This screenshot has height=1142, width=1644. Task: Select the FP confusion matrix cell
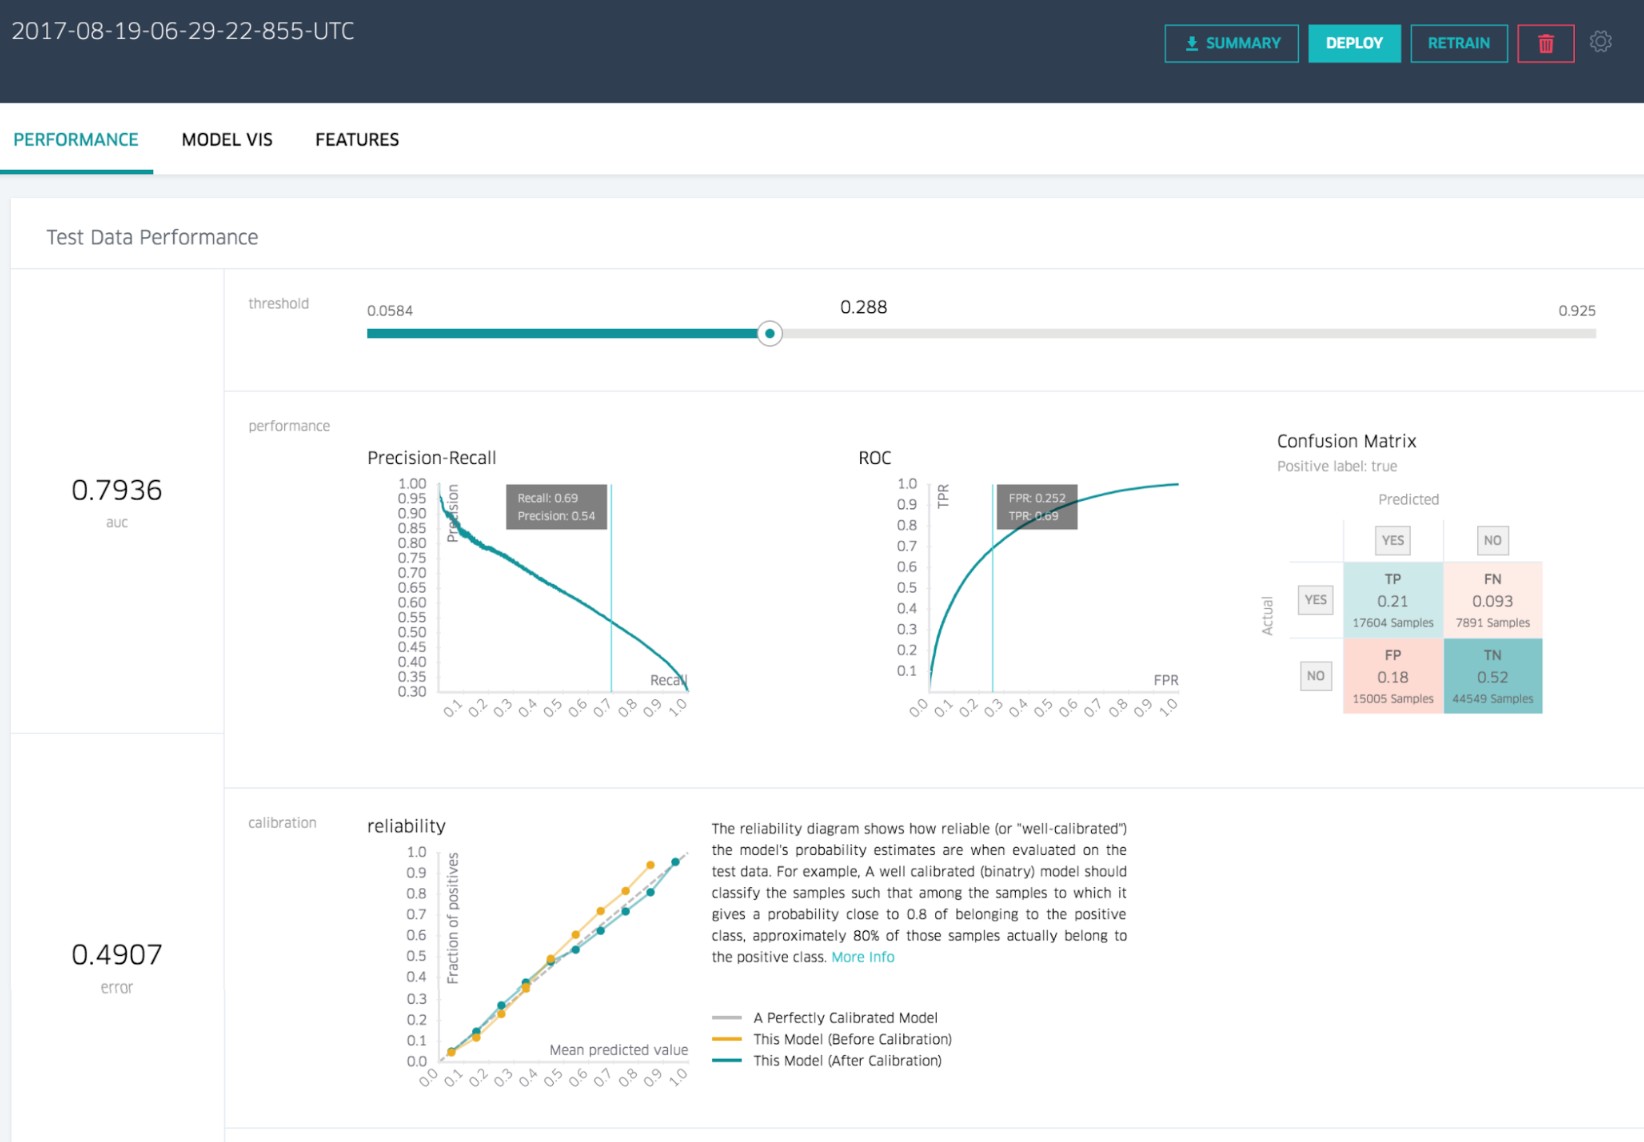1392,676
